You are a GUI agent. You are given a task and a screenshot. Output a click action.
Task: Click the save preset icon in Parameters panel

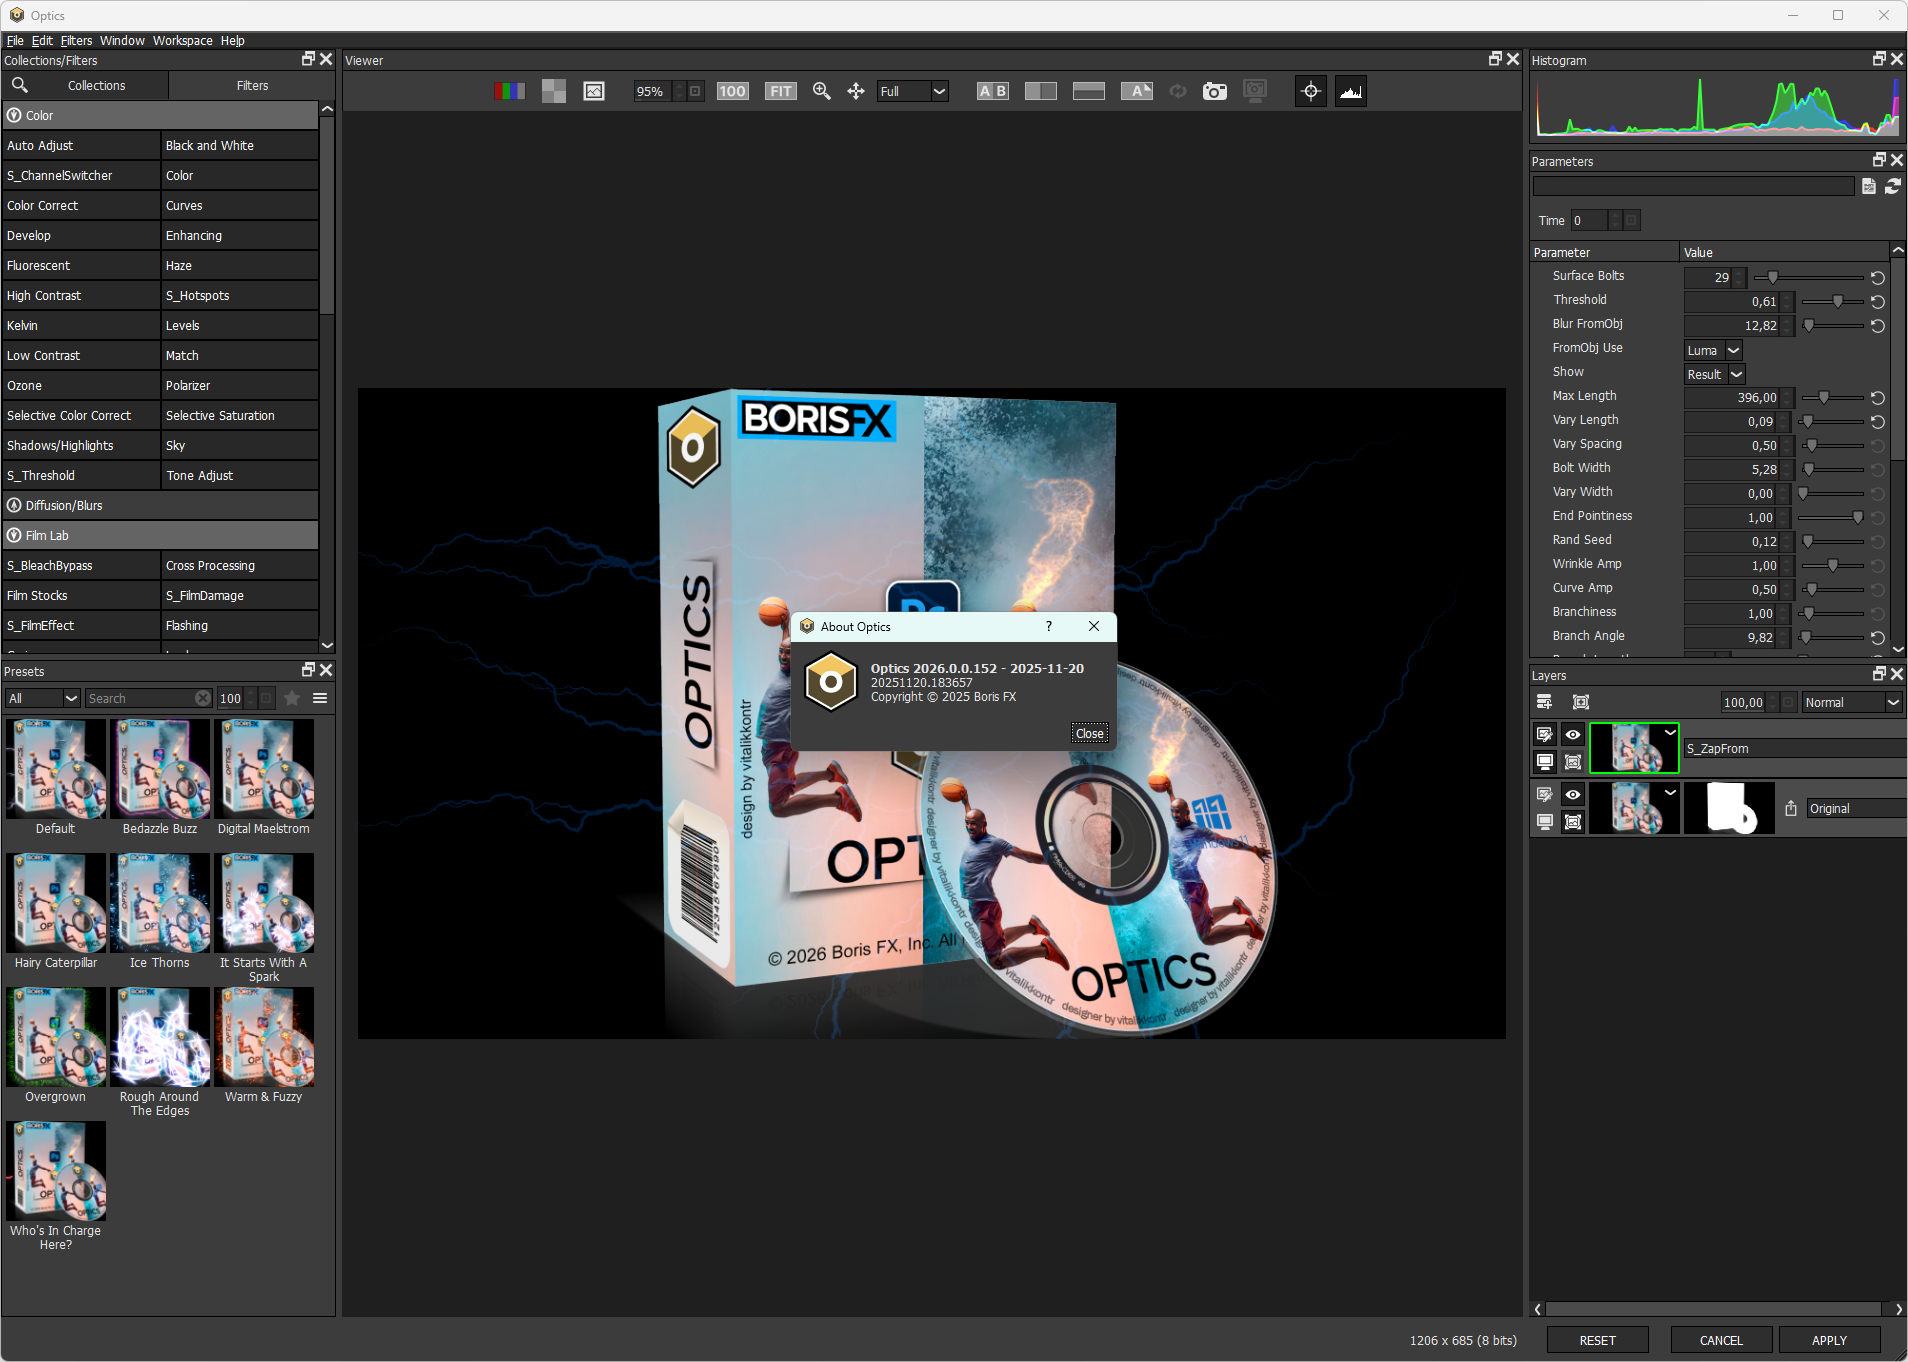coord(1869,186)
